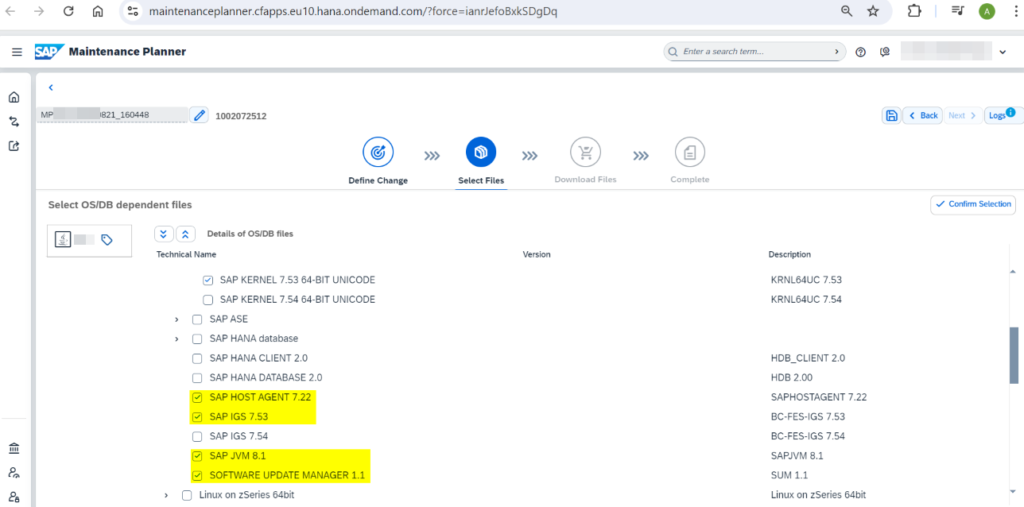This screenshot has width=1024, height=507.
Task: Expand the SAP HANA database node
Action: tap(177, 339)
